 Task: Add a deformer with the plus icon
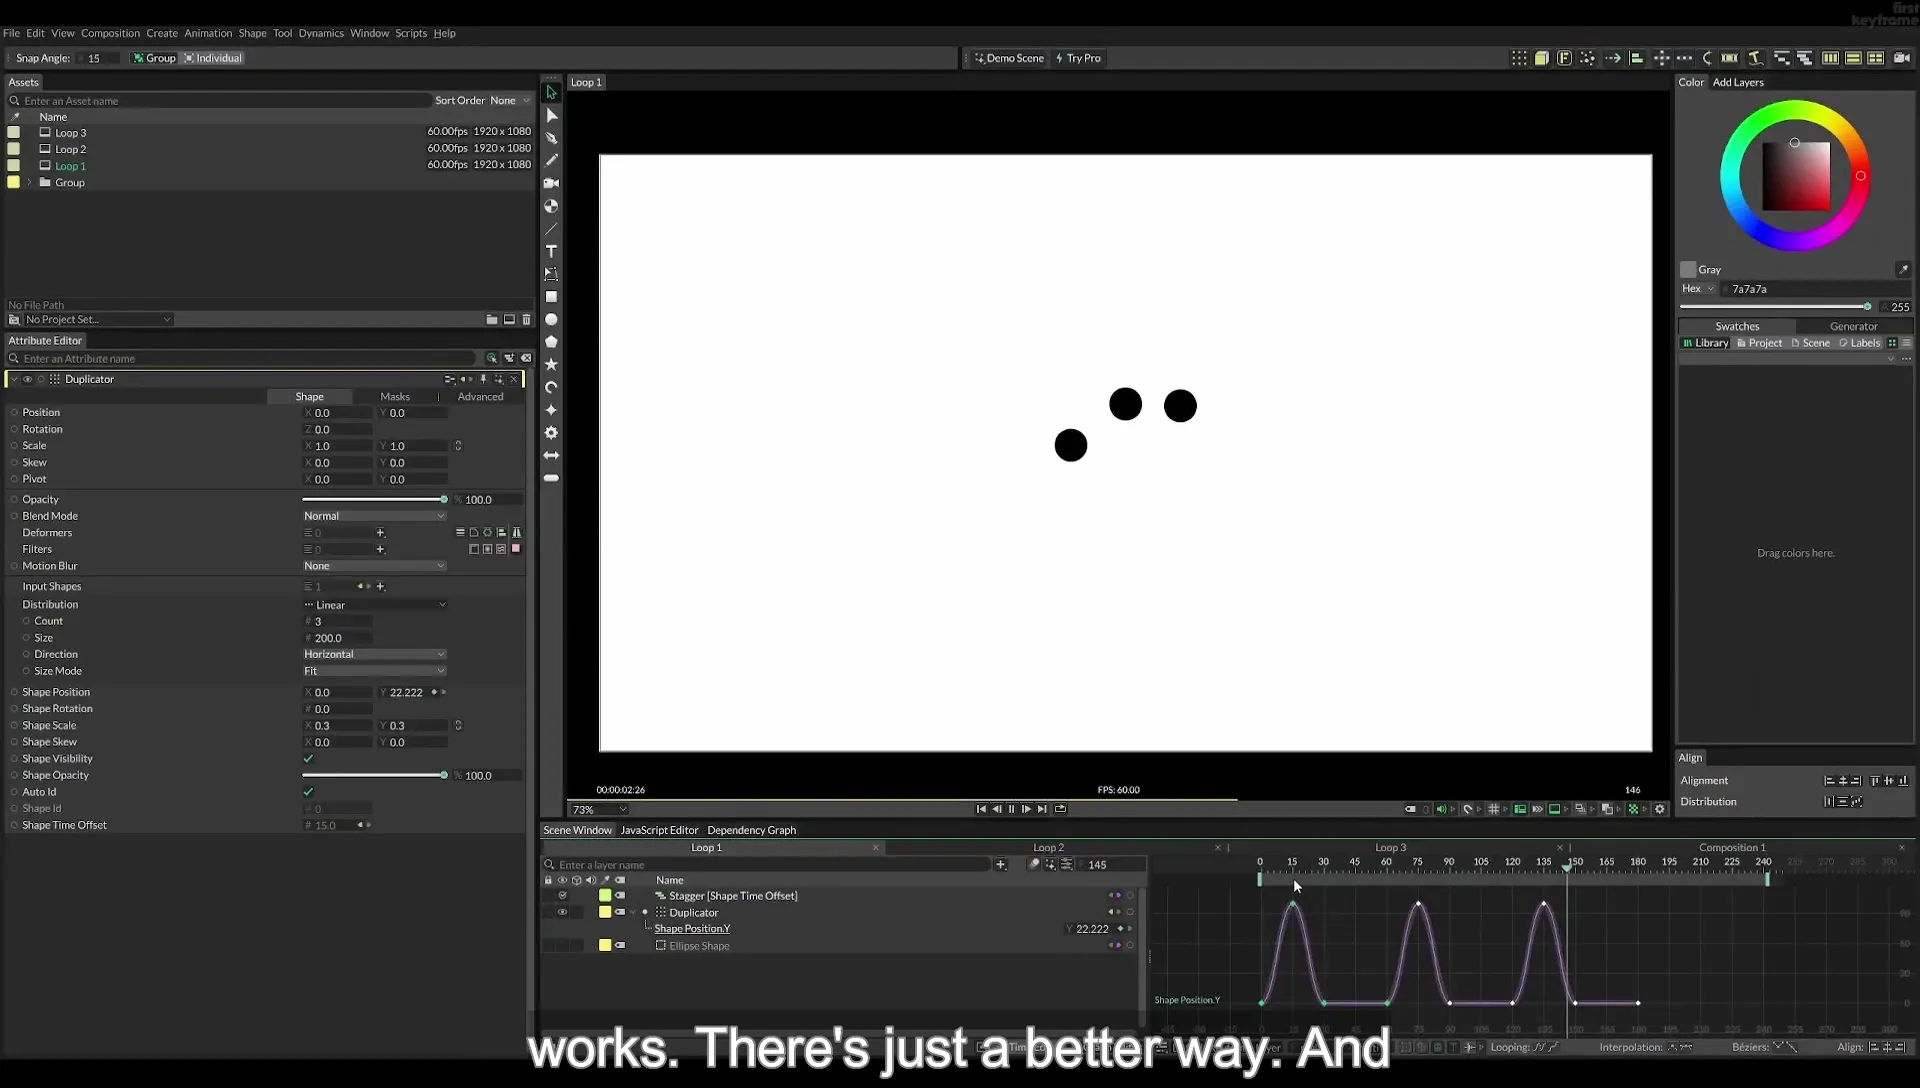380,533
